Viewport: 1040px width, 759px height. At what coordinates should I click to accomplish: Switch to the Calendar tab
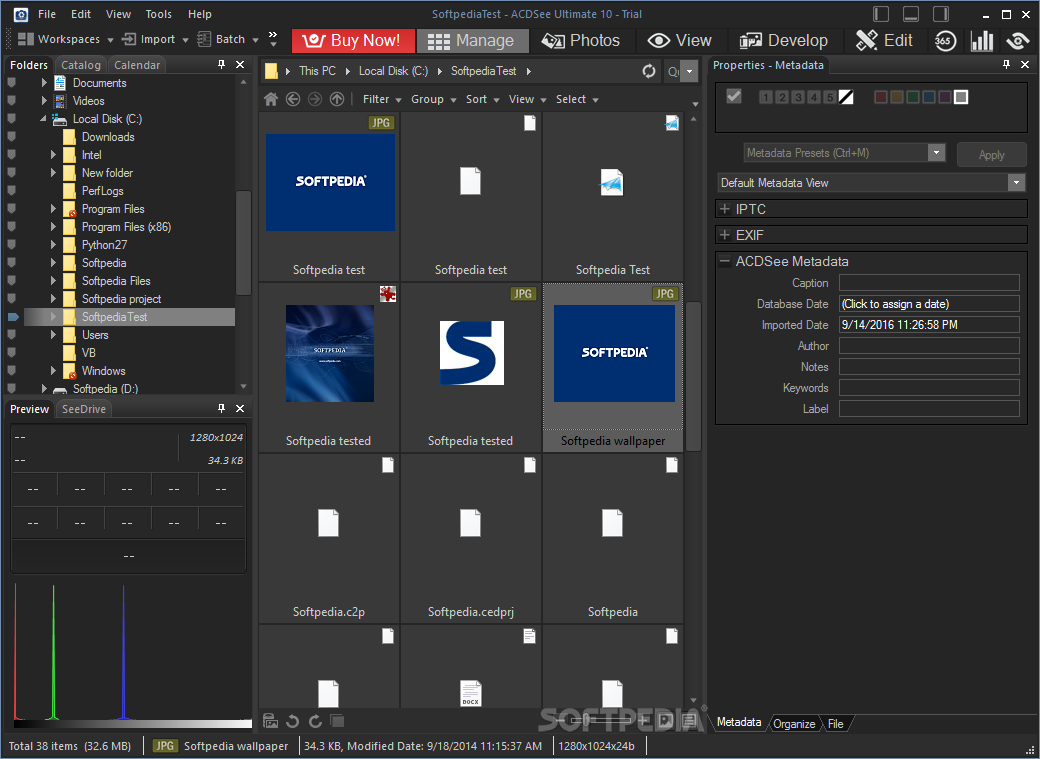tap(137, 65)
